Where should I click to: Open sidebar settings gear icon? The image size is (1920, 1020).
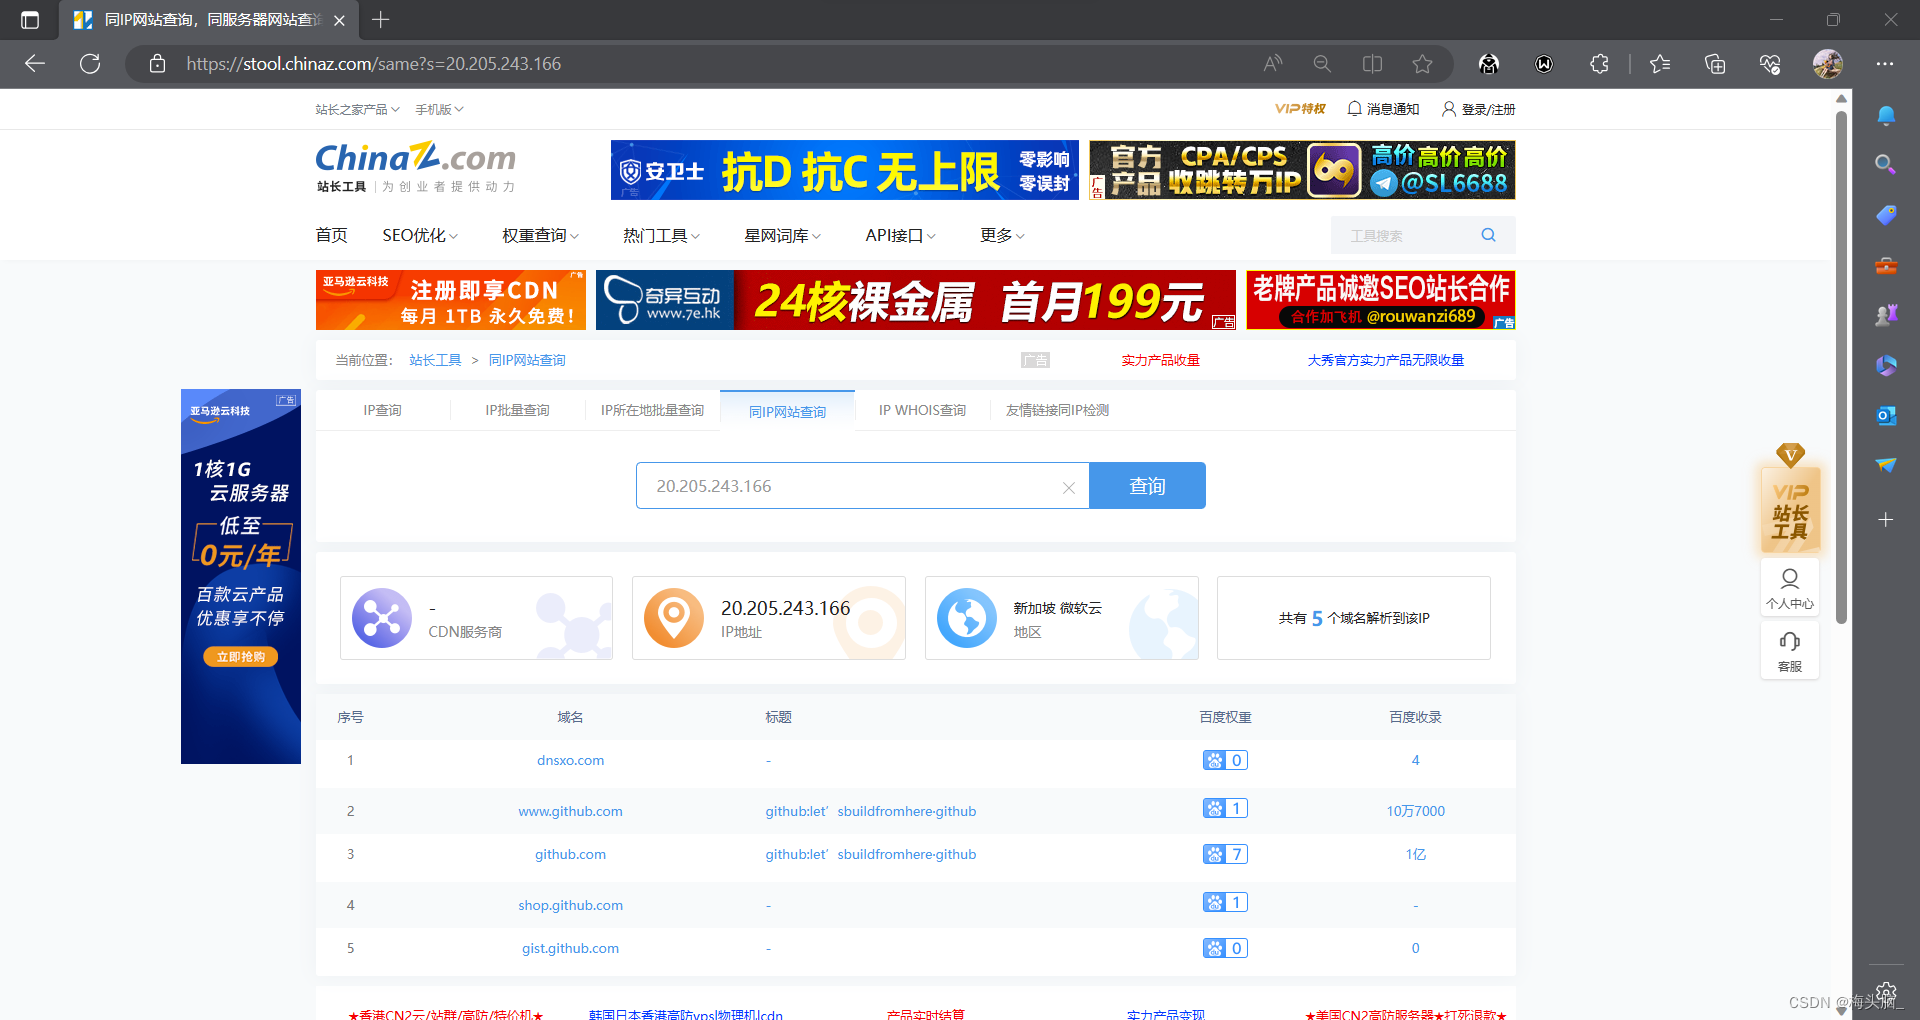(1886, 992)
